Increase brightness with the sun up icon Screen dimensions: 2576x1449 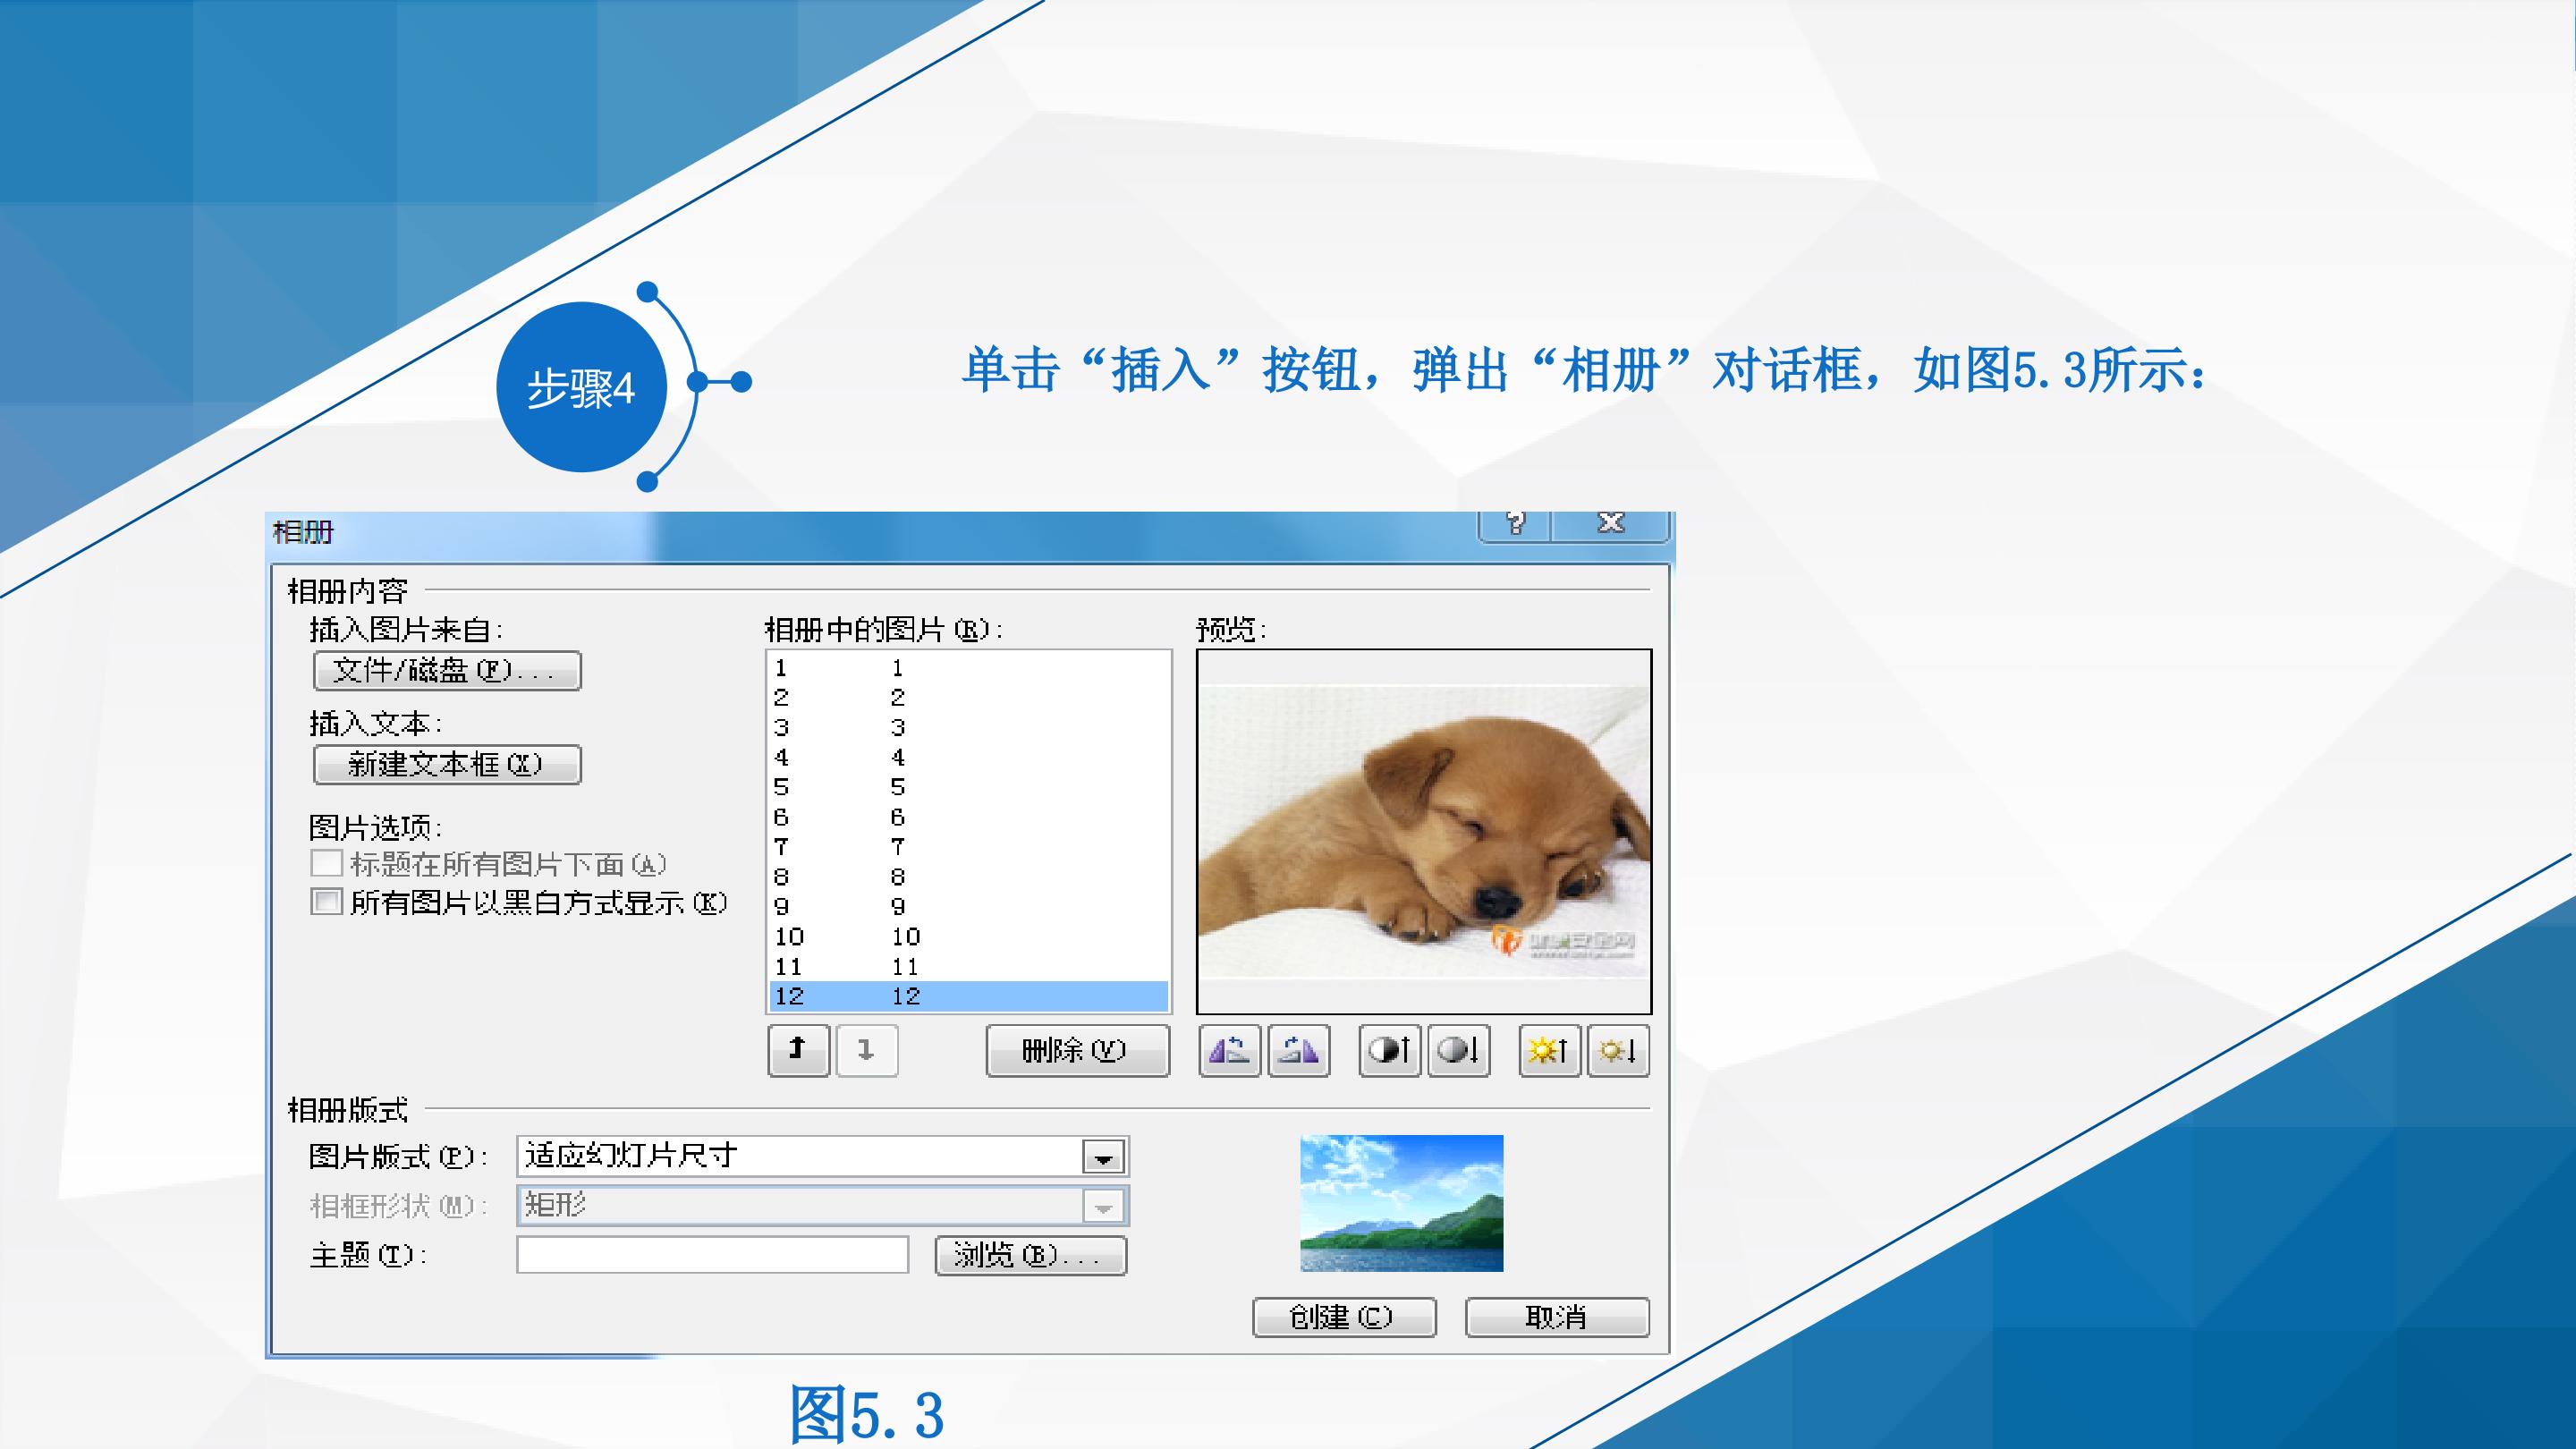[1549, 1050]
